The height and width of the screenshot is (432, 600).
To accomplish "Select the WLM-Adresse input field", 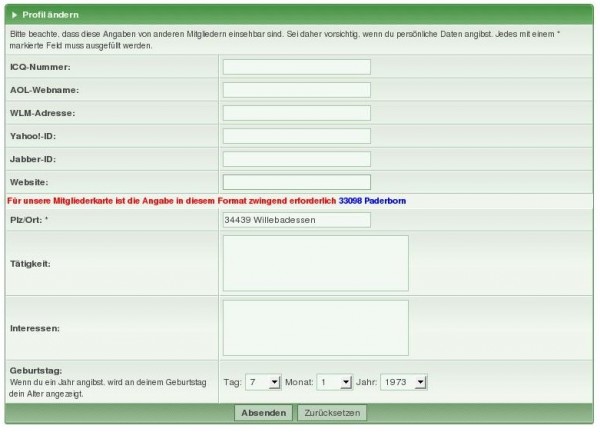I will (x=296, y=113).
